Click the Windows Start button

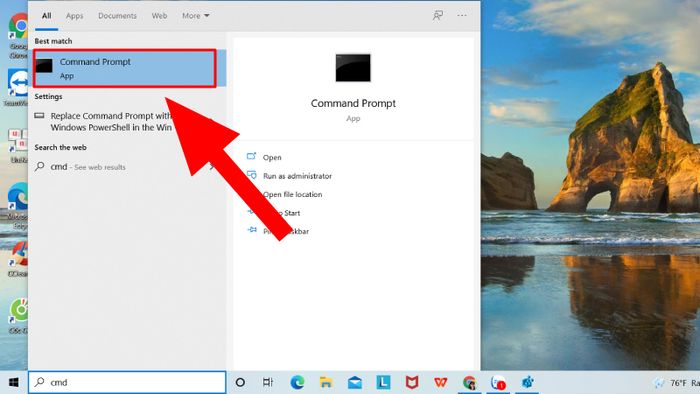pos(14,382)
